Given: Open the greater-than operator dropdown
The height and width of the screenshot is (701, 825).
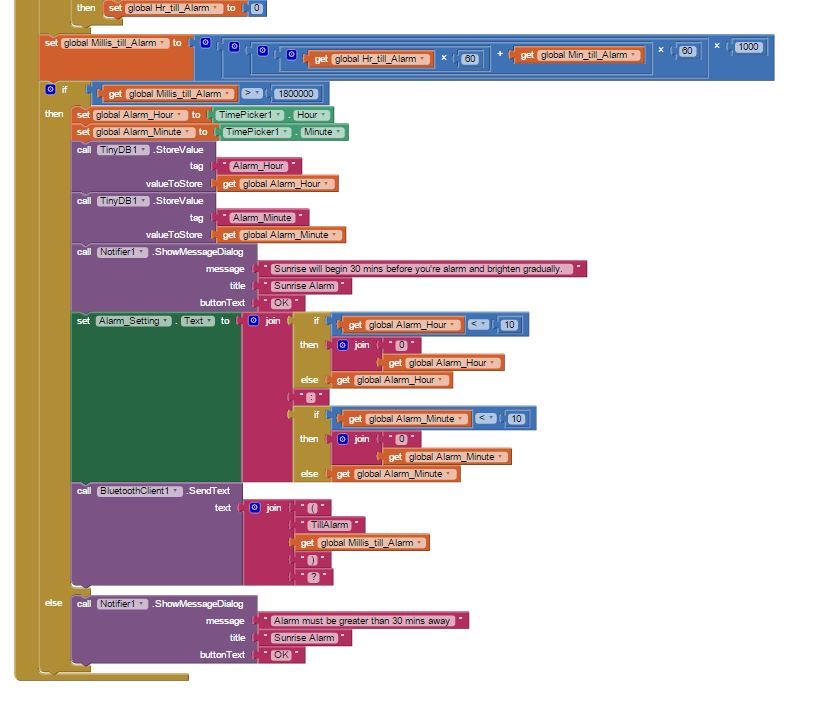Looking at the screenshot, I should [x=251, y=93].
